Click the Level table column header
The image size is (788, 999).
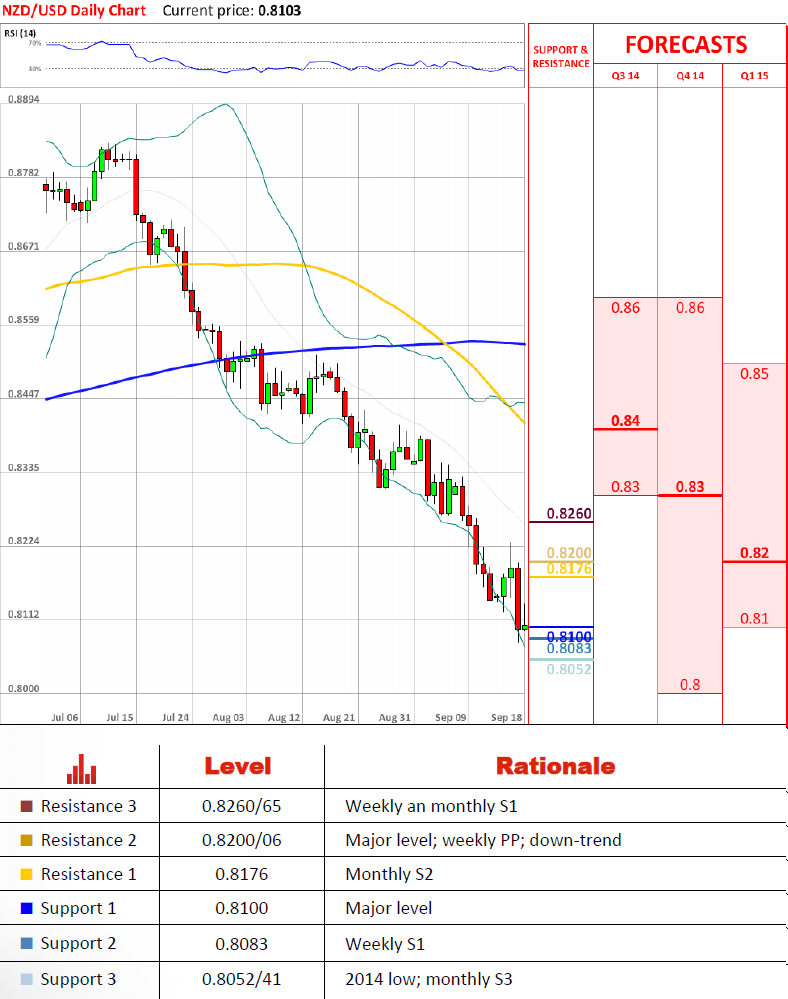pyautogui.click(x=238, y=766)
